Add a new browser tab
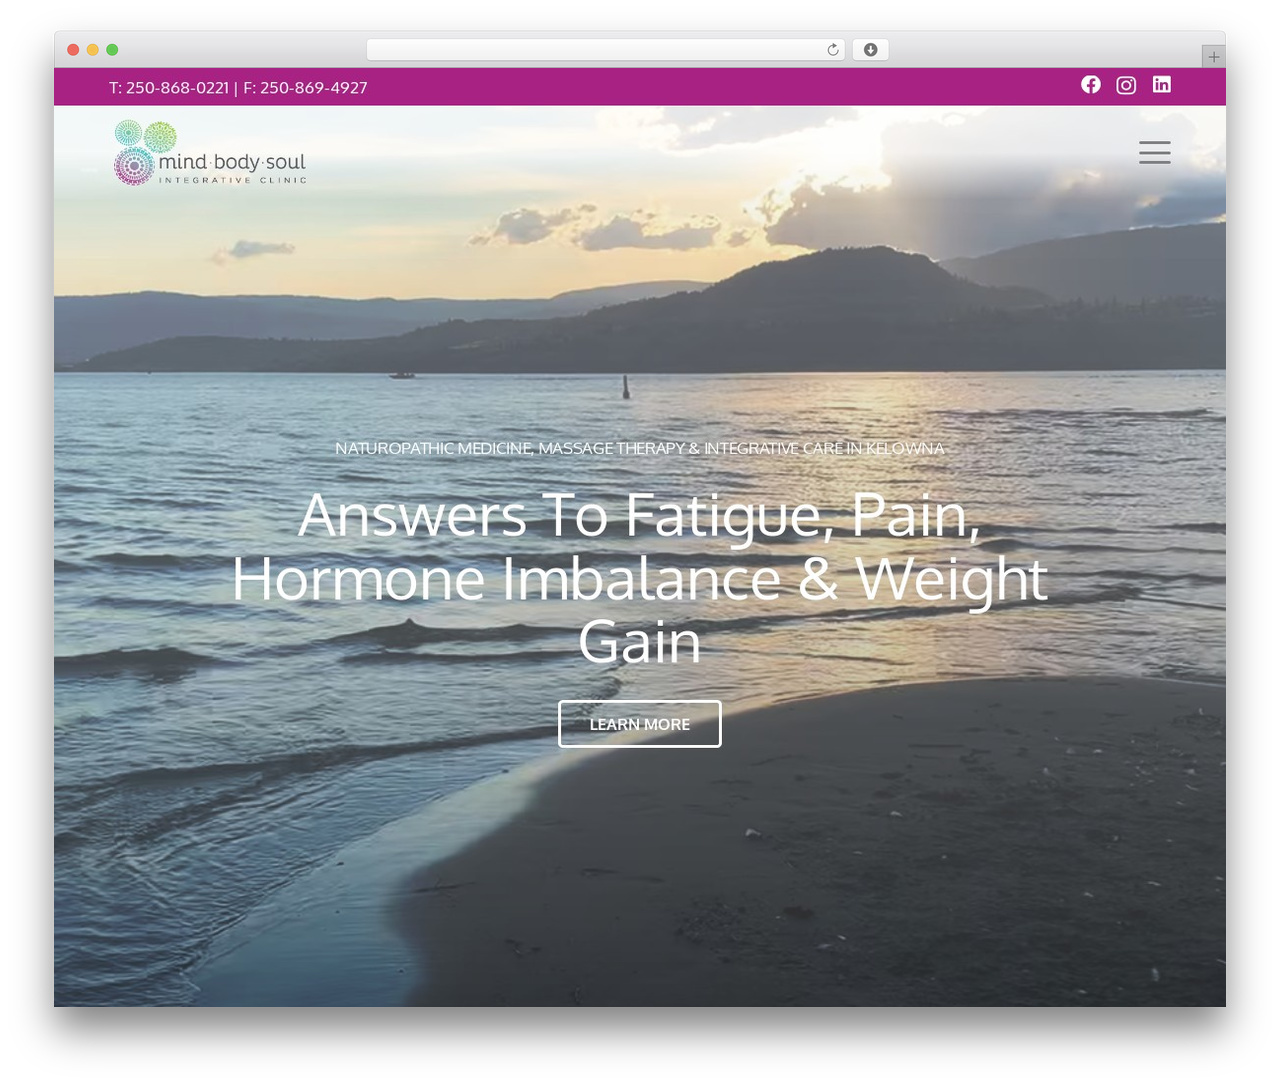 tap(1213, 57)
